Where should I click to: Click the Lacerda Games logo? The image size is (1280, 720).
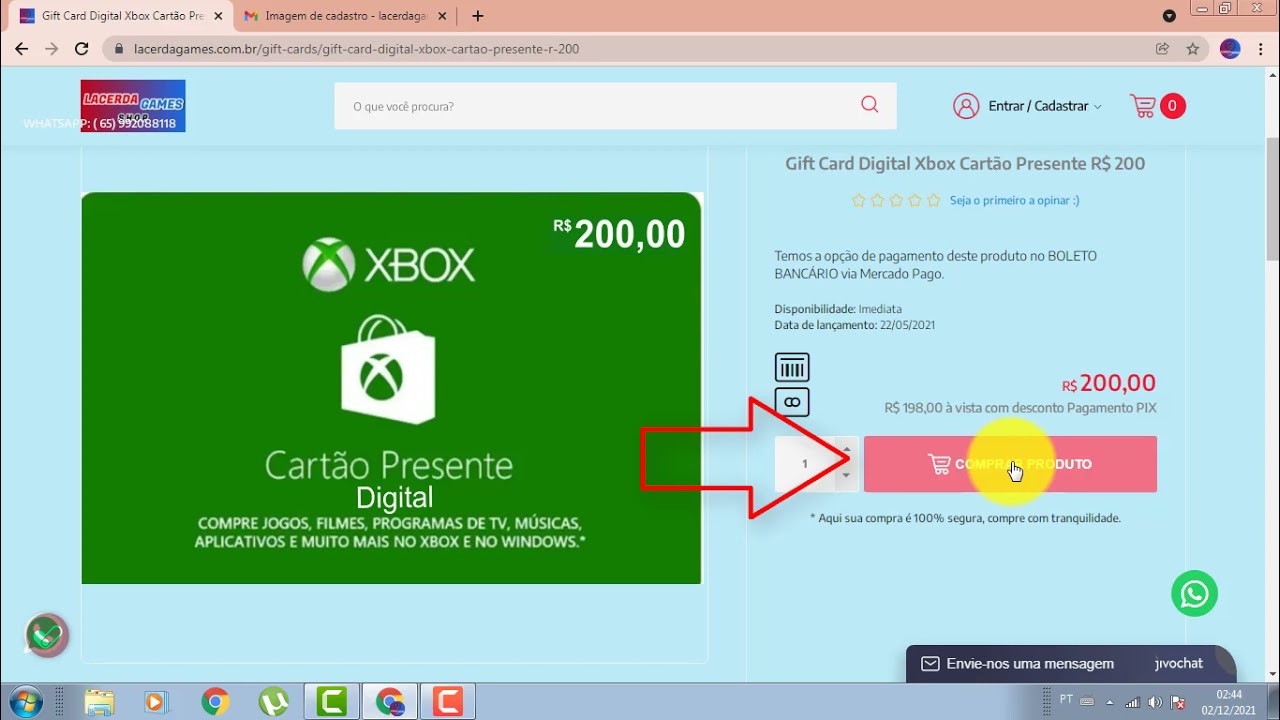coord(133,105)
